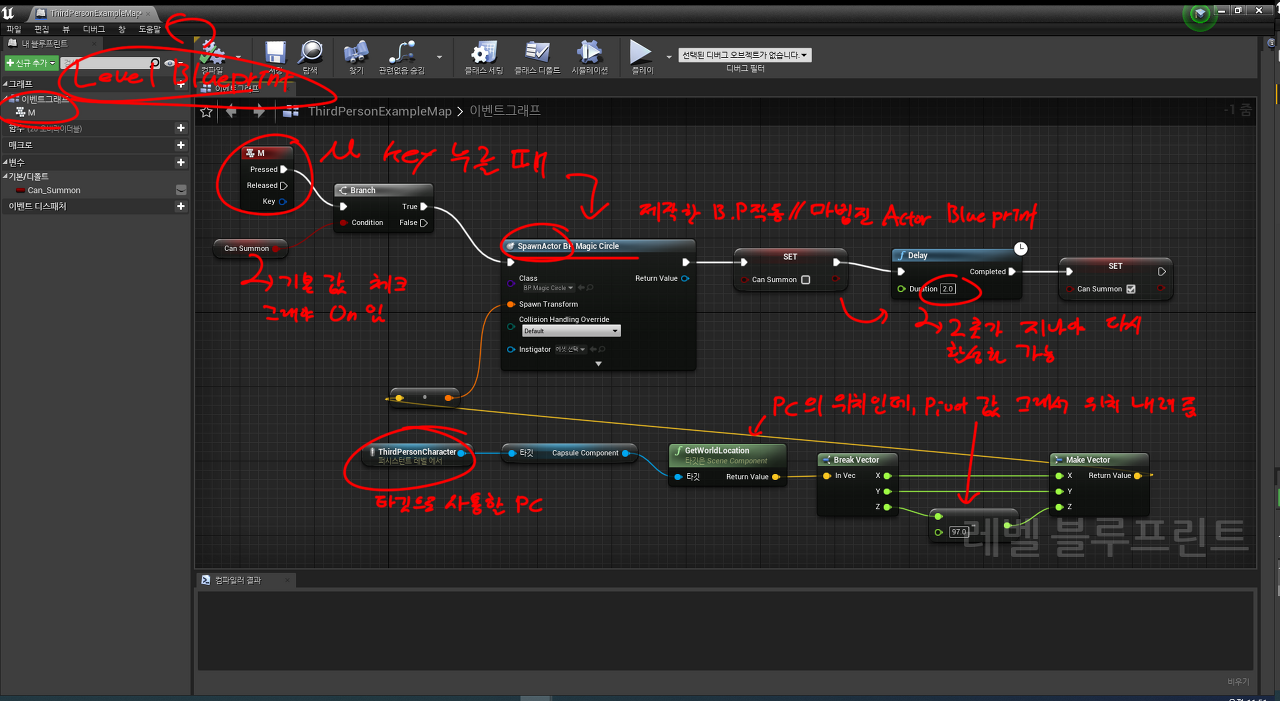Click the Find (찾기) binoculars icon

click(x=357, y=52)
